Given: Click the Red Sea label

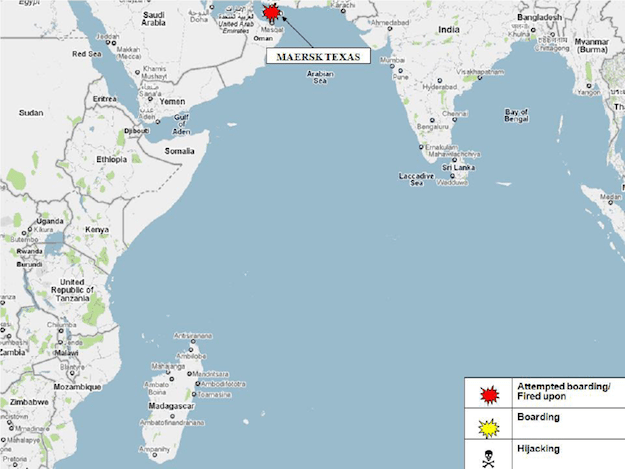Looking at the screenshot, I should 86,54.
